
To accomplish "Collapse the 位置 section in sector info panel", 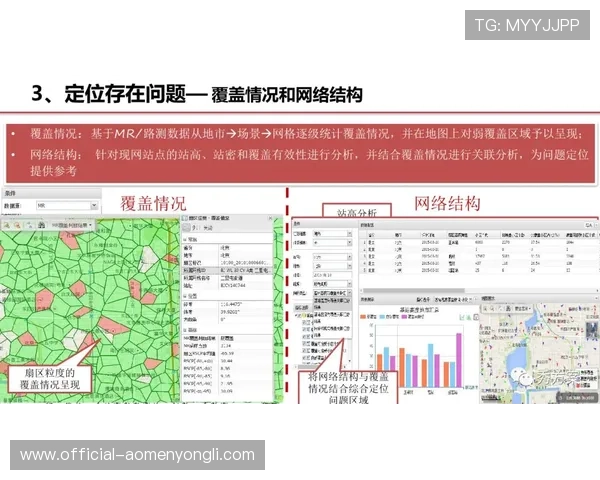I will tap(185, 296).
